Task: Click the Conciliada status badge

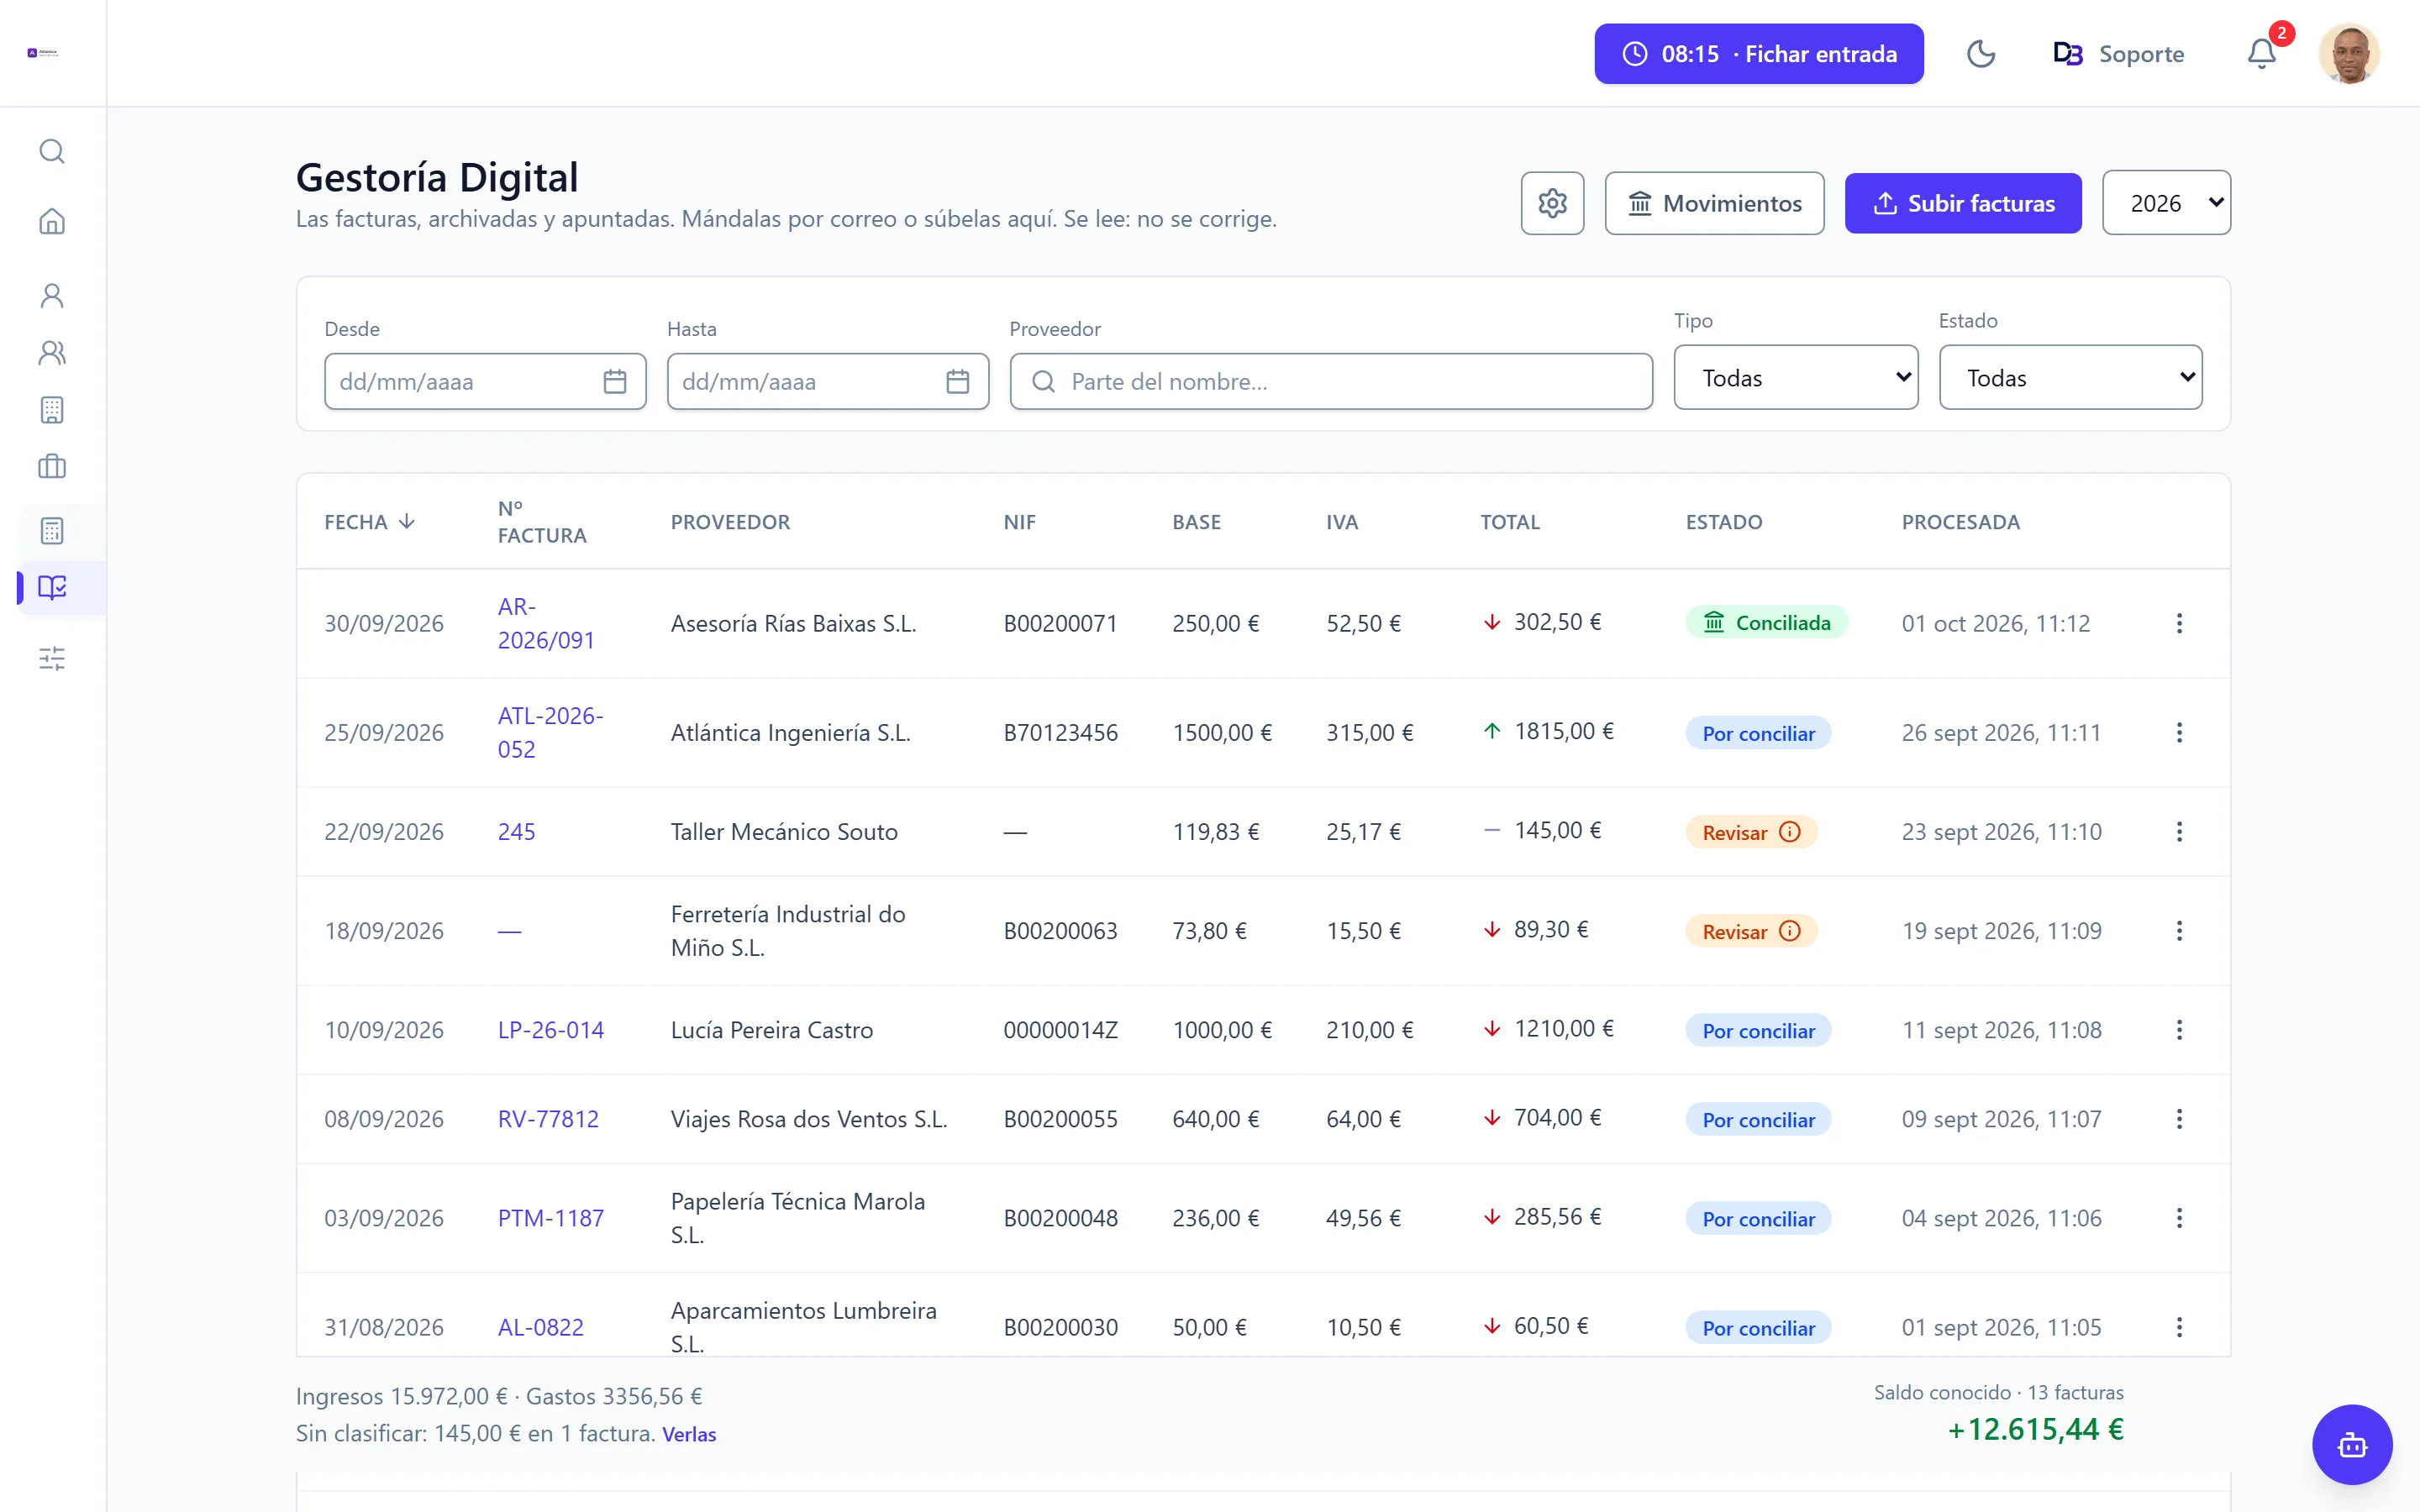Action: tap(1766, 623)
